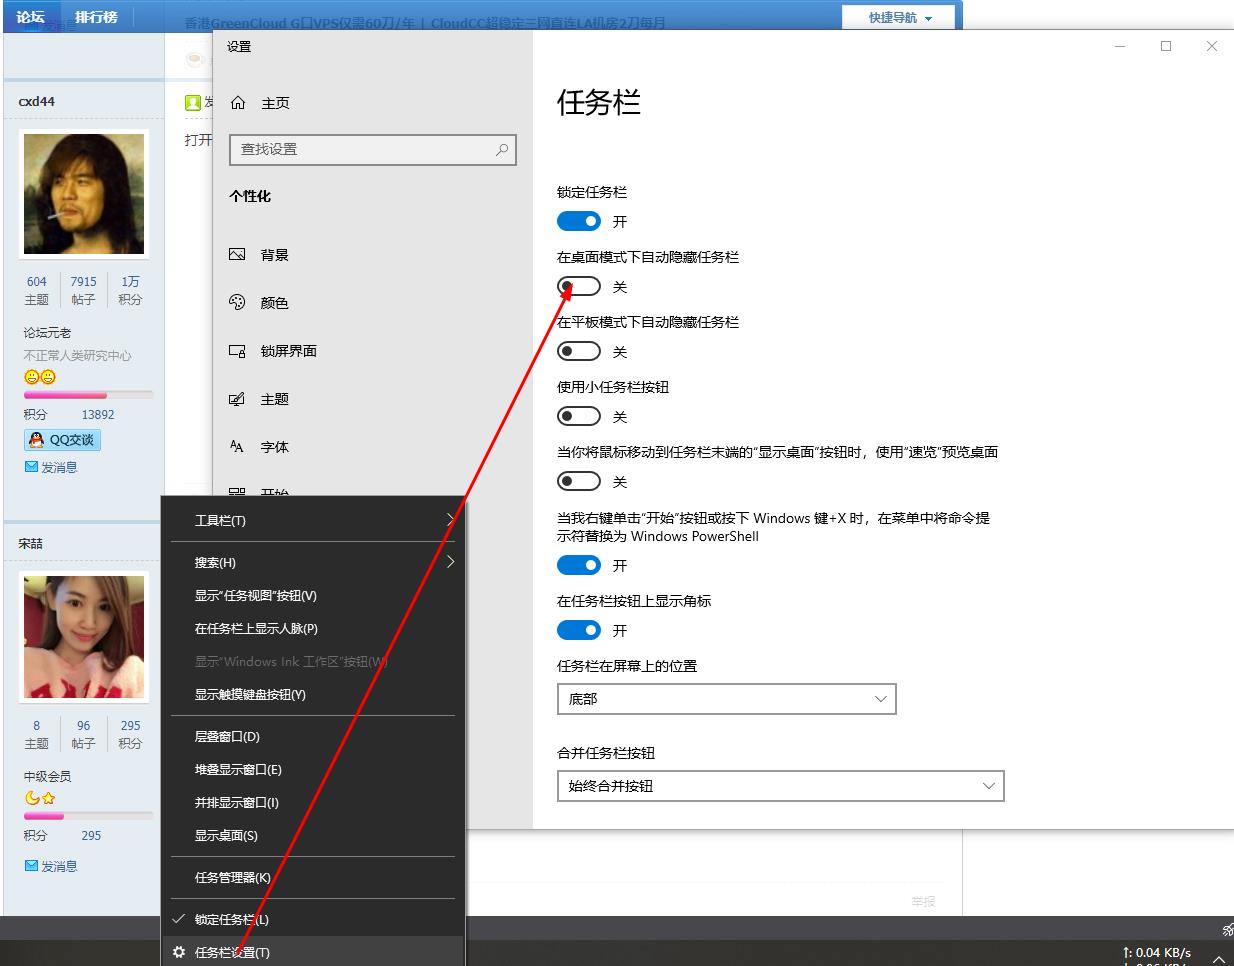This screenshot has height=966, width=1234.
Task: Expand combine taskbar buttons dropdown 始终合并按钮
Action: (x=780, y=786)
